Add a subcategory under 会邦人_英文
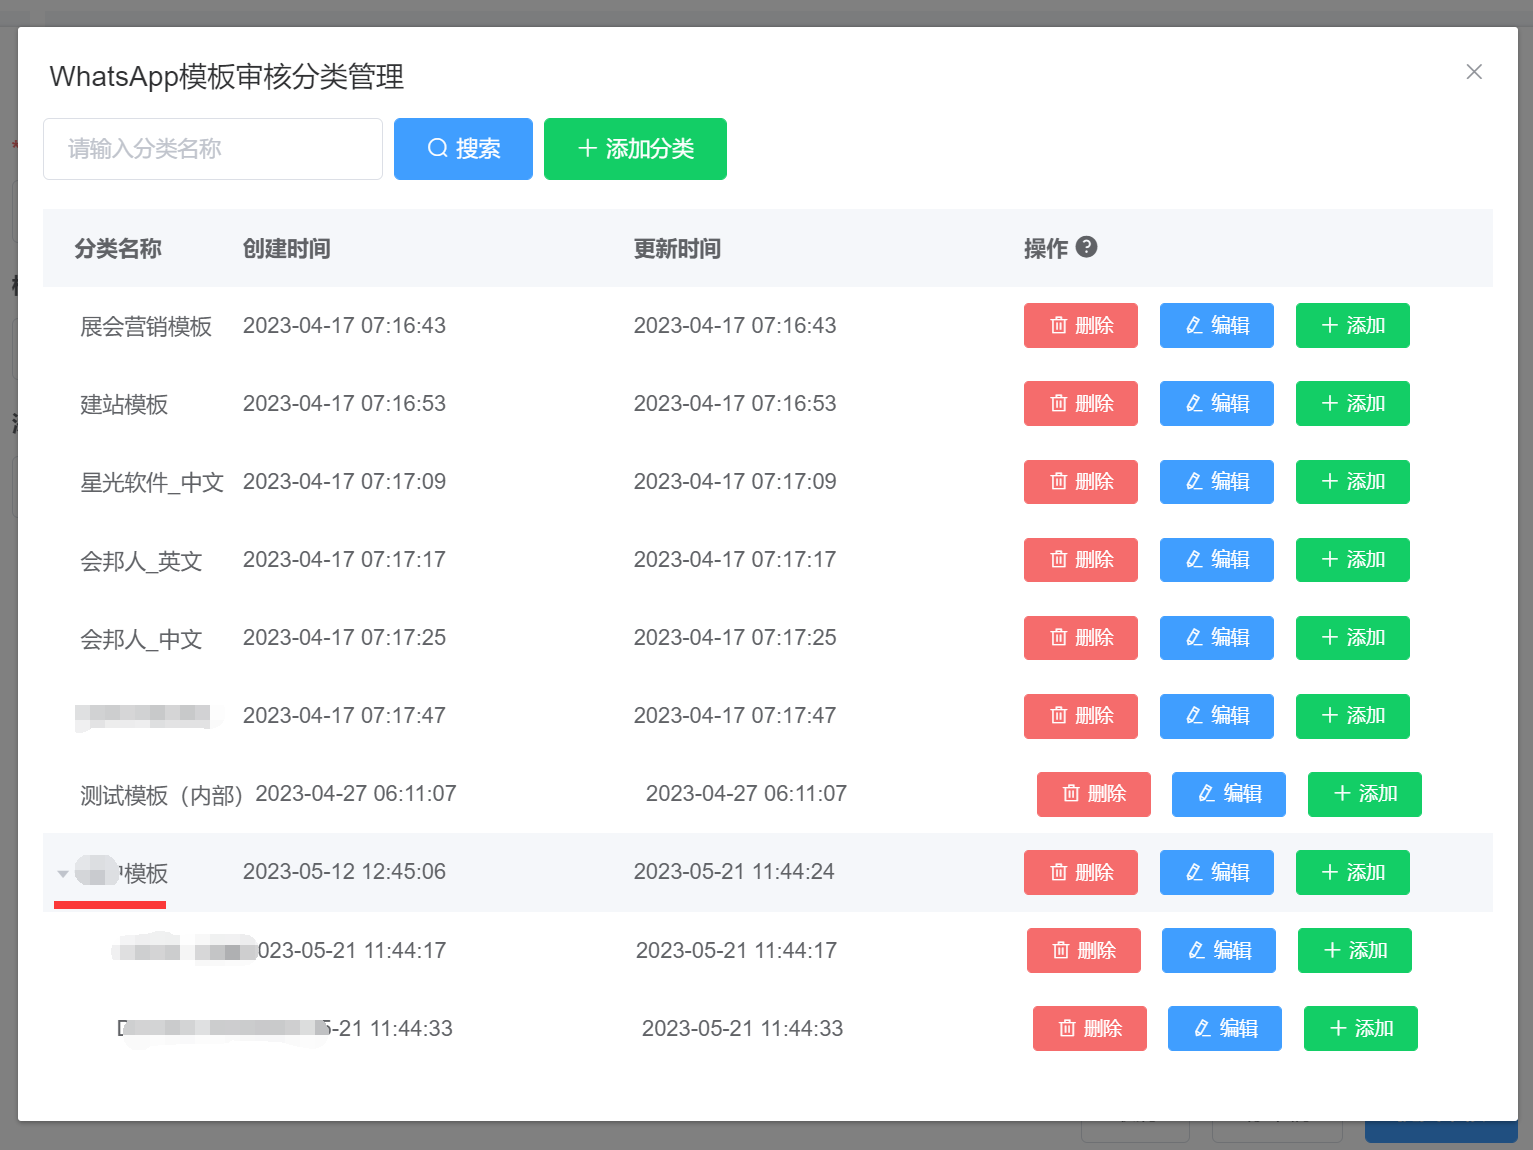1533x1150 pixels. click(x=1353, y=560)
